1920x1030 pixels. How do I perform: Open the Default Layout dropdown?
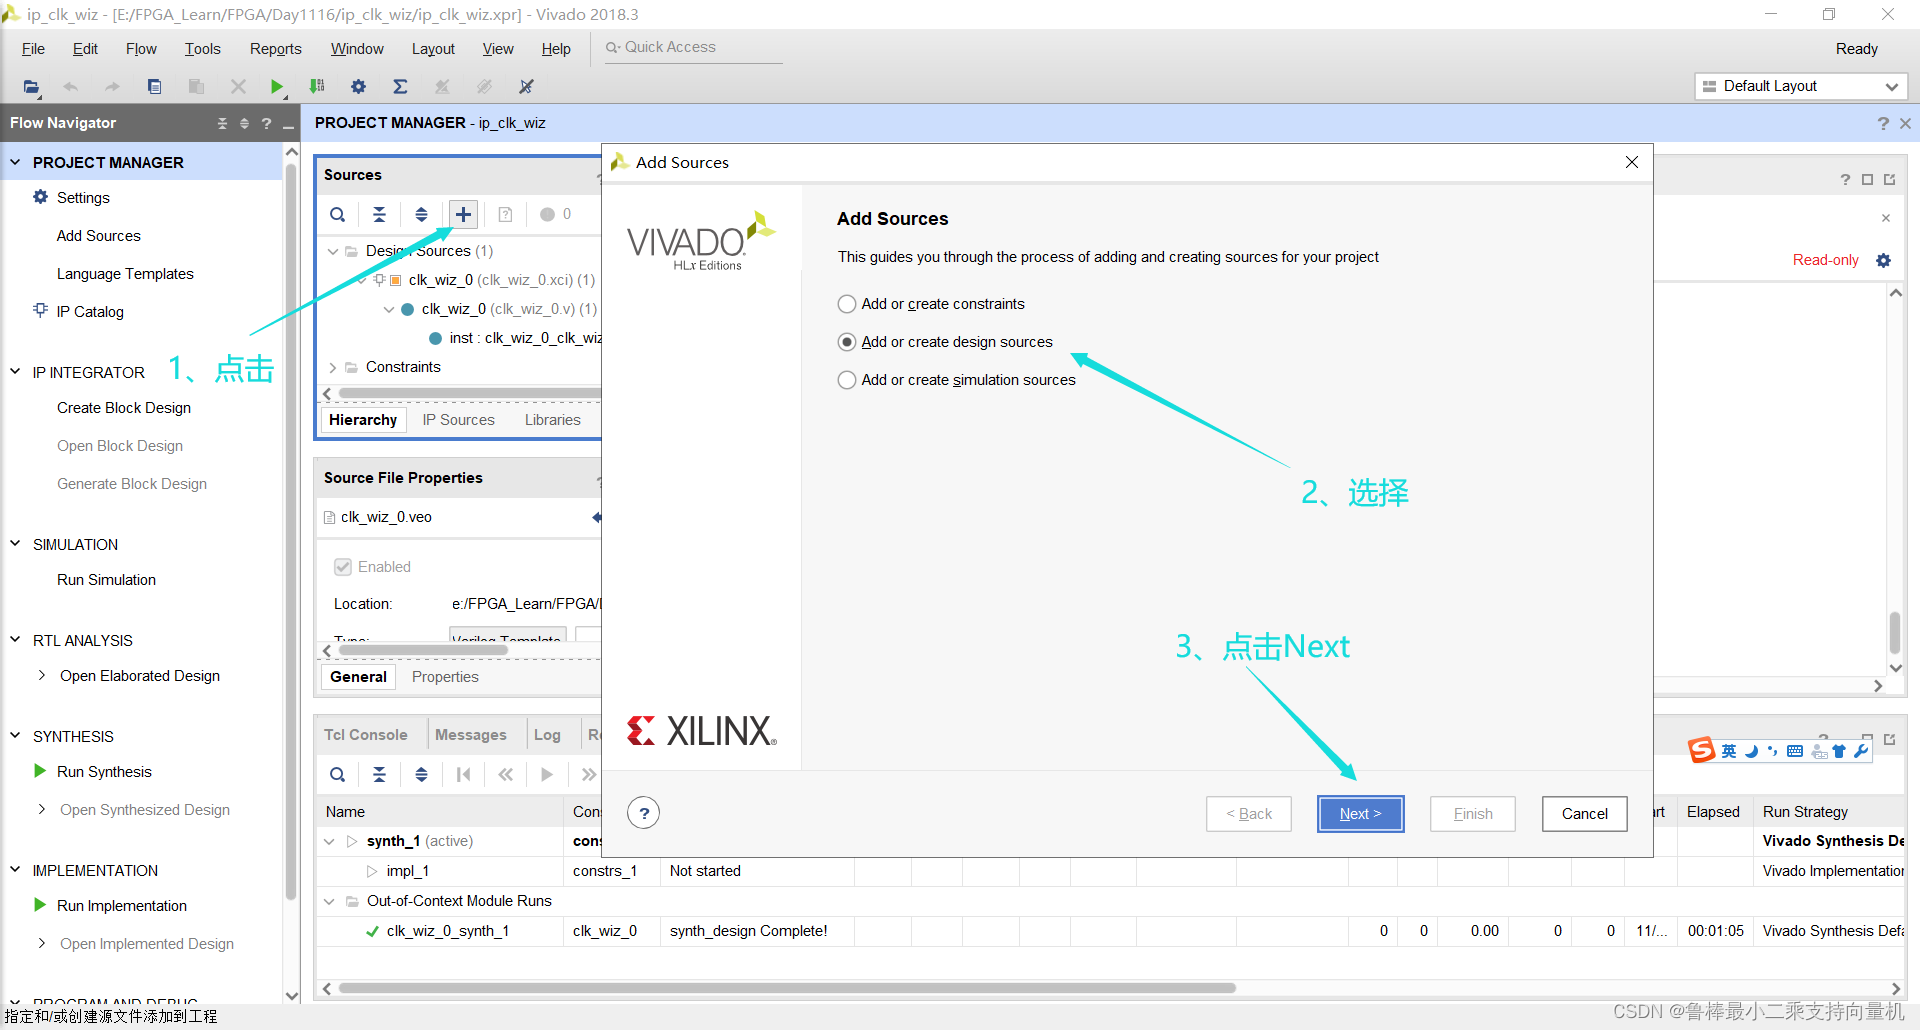click(x=1801, y=86)
